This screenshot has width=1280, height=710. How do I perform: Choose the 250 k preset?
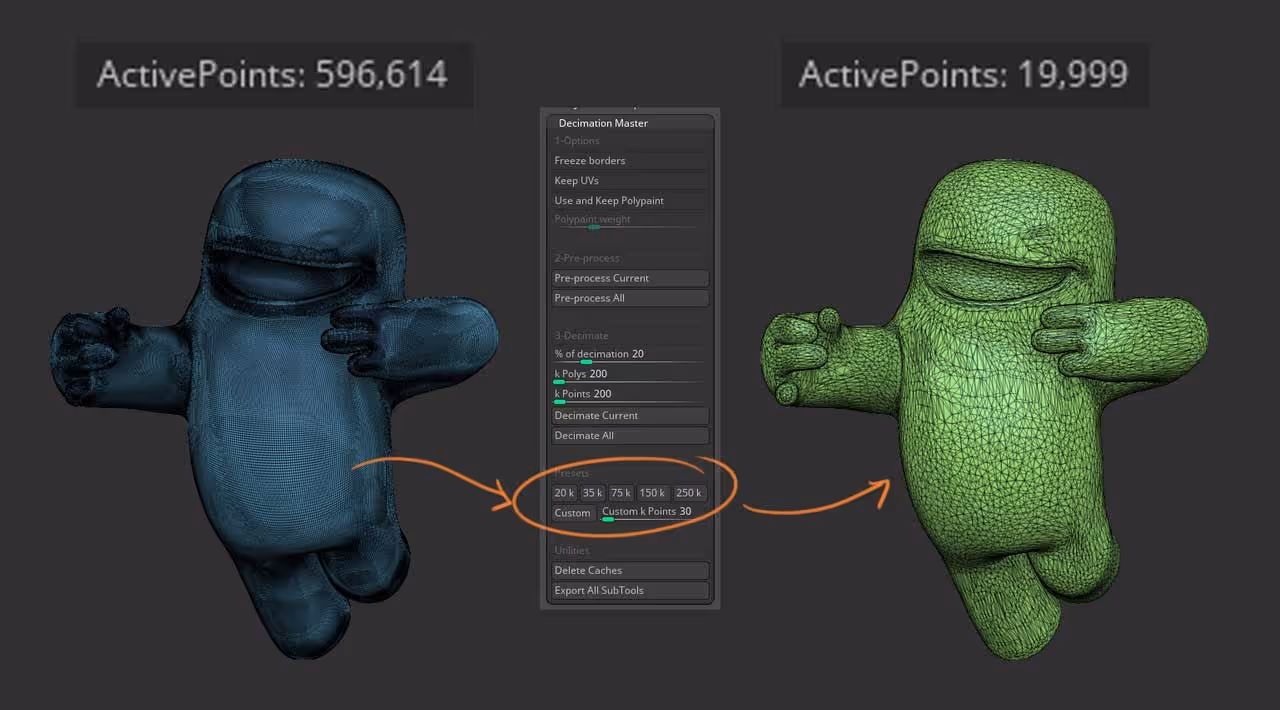(x=689, y=493)
